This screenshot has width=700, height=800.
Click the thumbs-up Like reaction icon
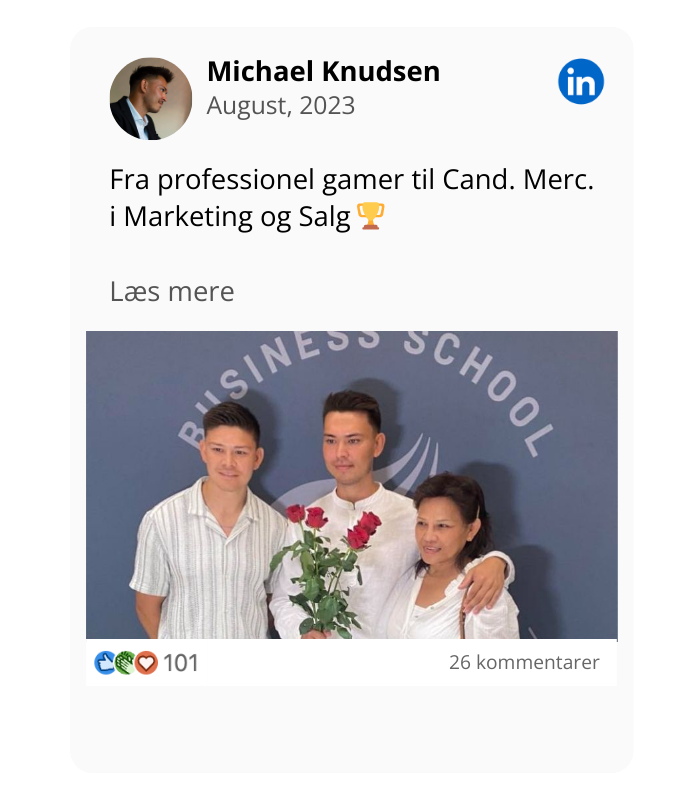point(105,663)
